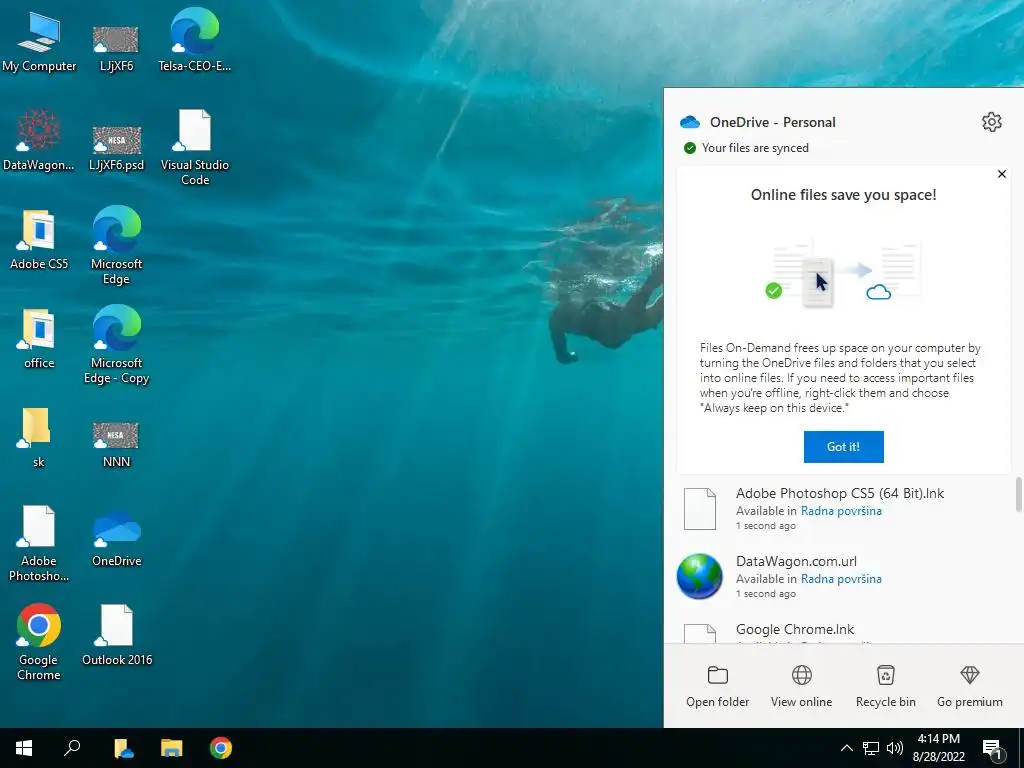
Task: Open the pinned folder with user icon on taskbar
Action: (123, 748)
